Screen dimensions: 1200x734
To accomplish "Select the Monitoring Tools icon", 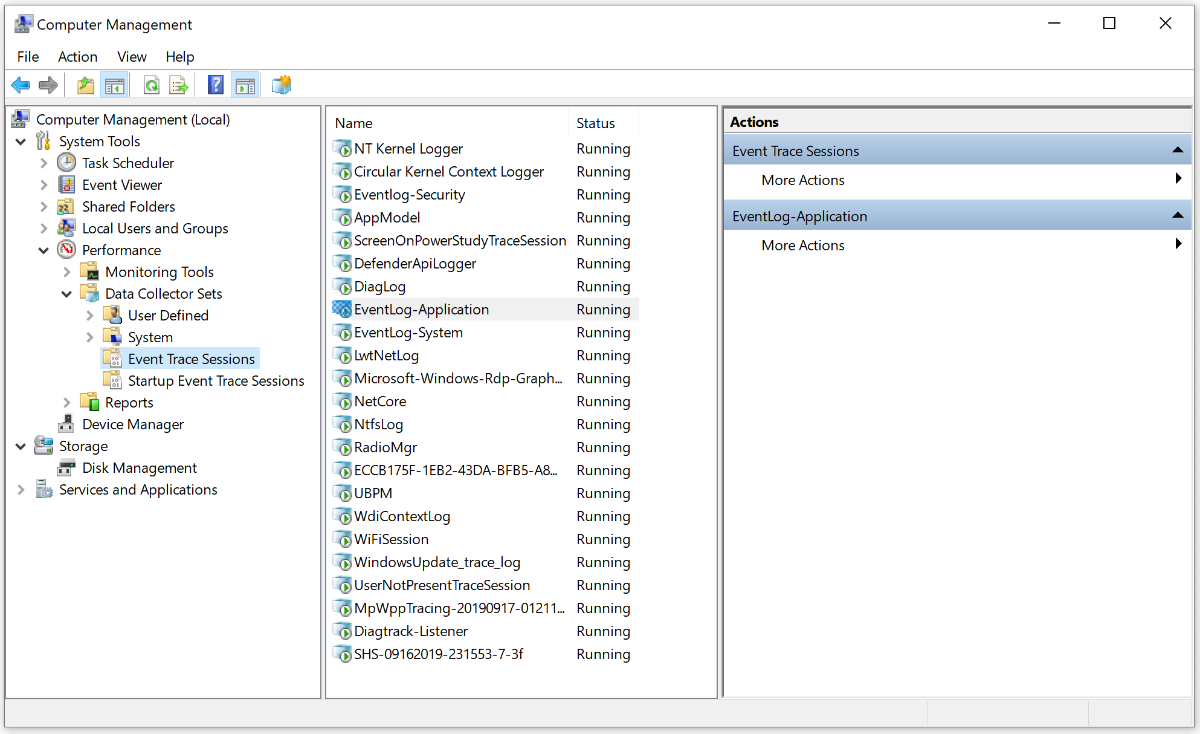I will tap(89, 272).
